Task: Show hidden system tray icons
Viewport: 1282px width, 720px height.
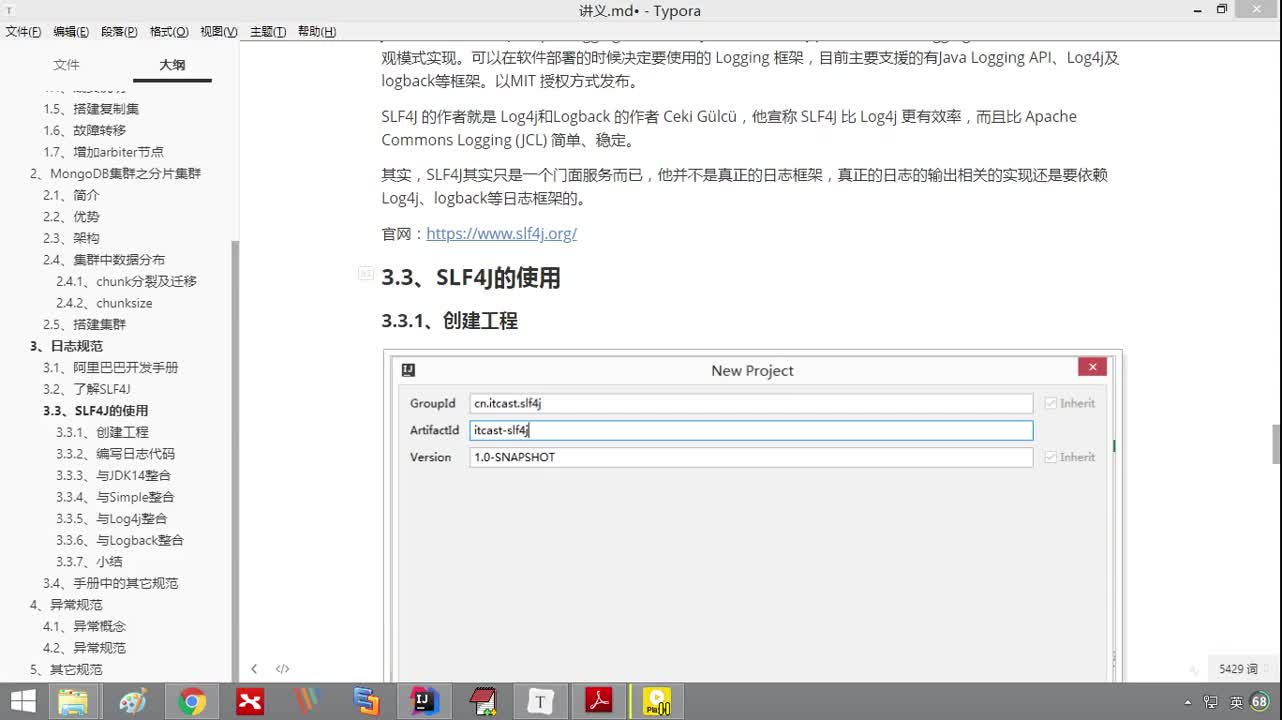Action: click(1187, 702)
